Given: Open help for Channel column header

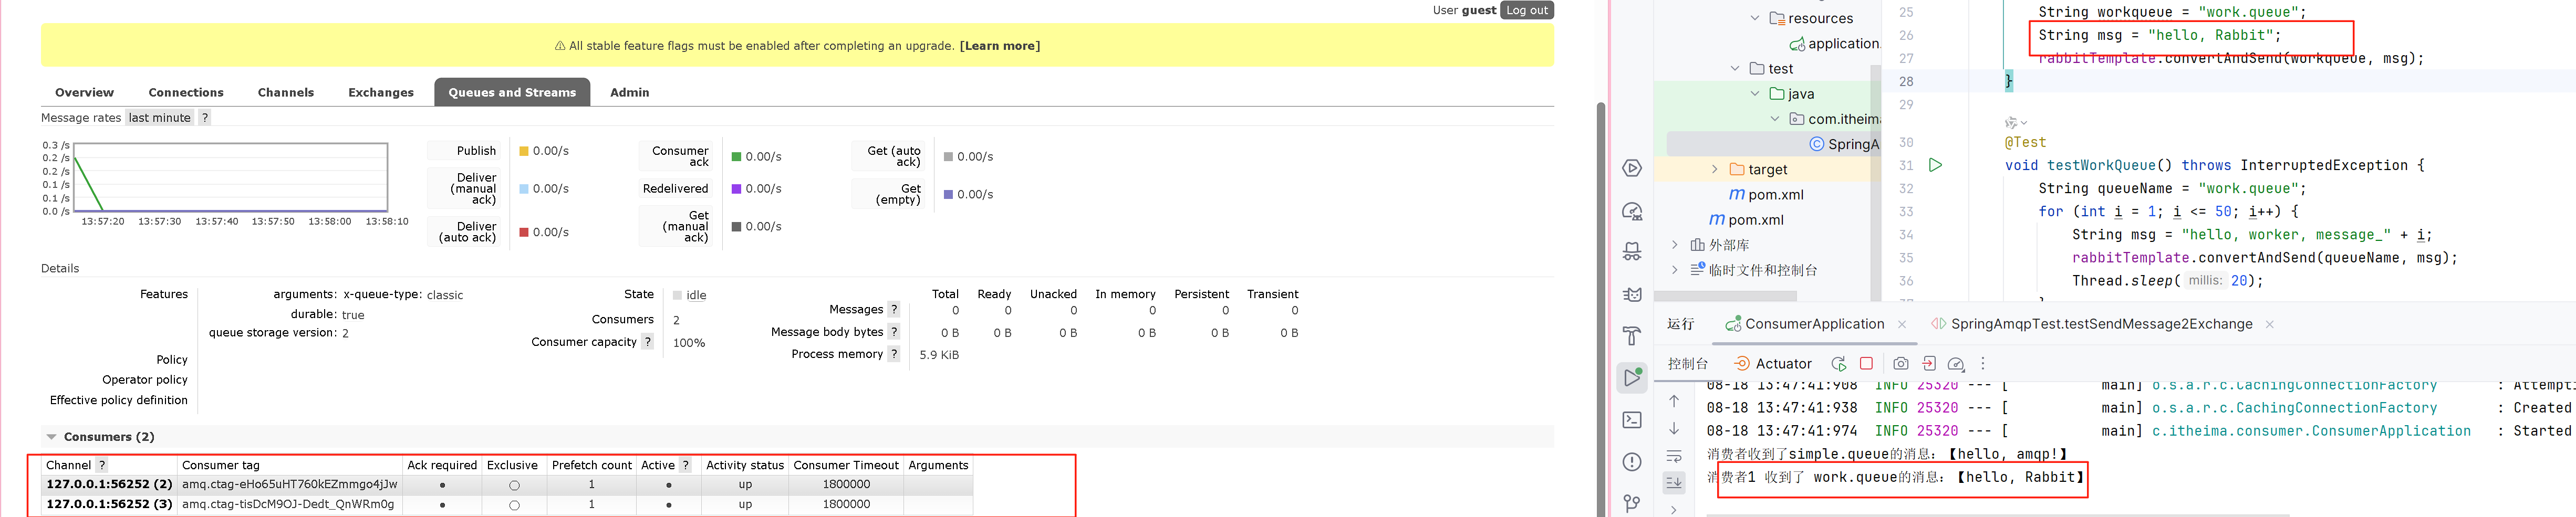Looking at the screenshot, I should pos(101,465).
